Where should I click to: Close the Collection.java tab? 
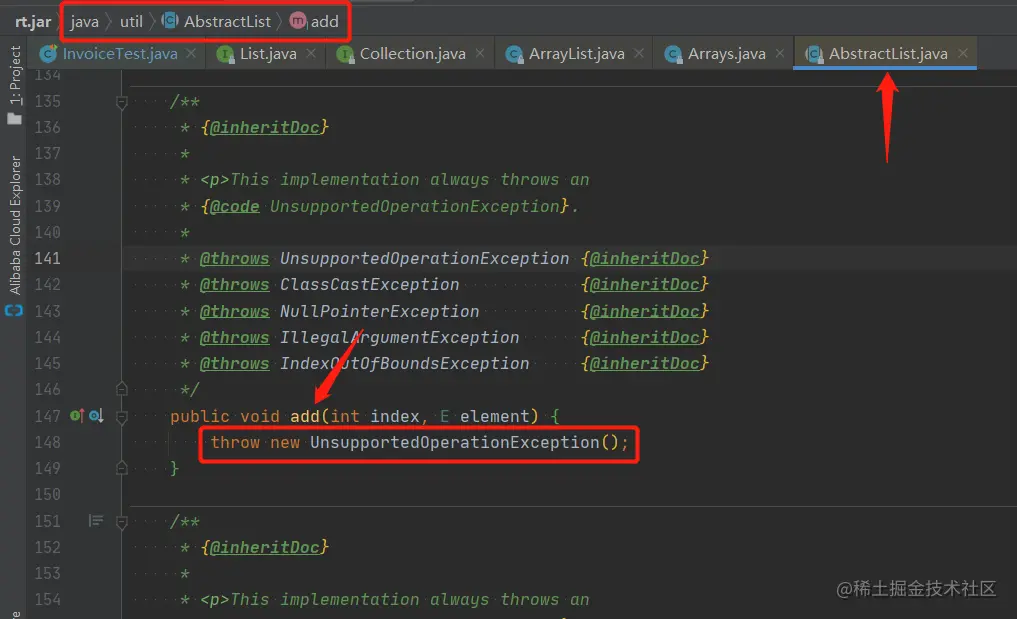coord(479,53)
